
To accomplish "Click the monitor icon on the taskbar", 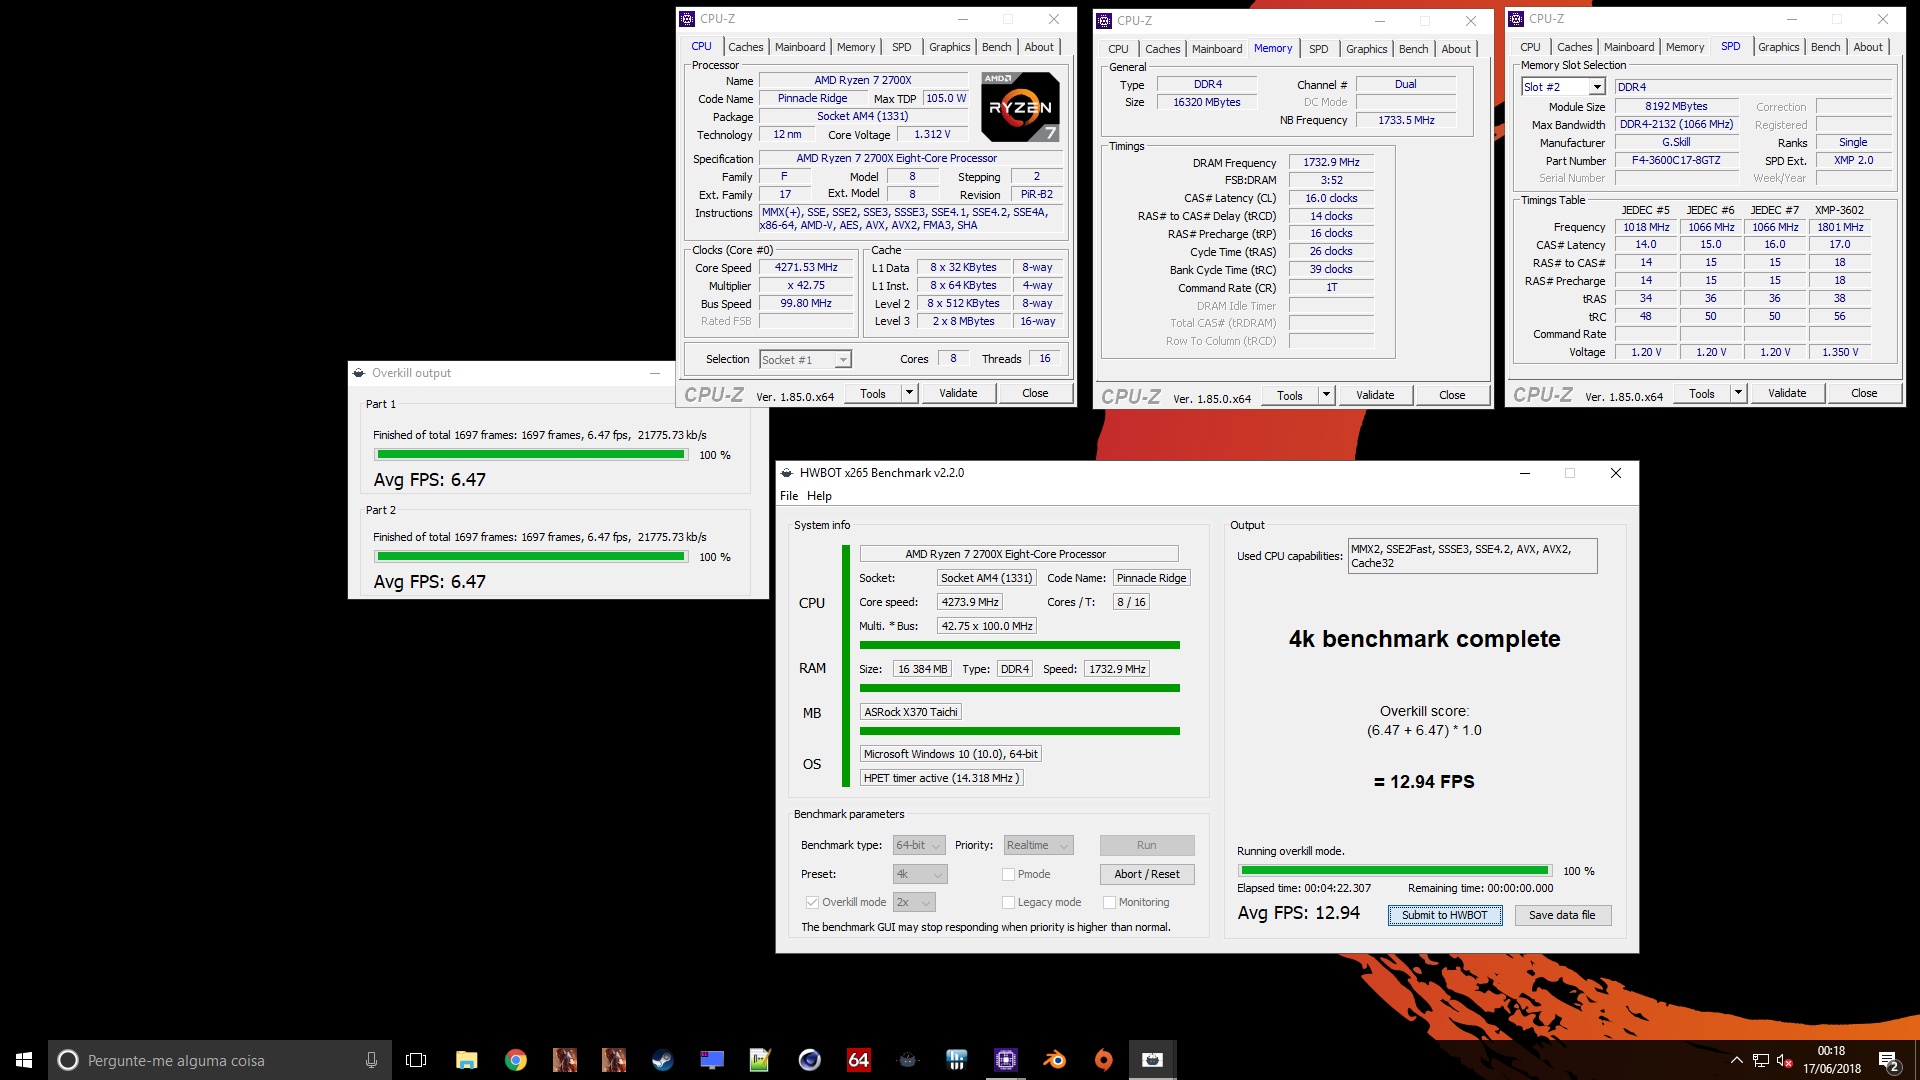I will point(711,1060).
